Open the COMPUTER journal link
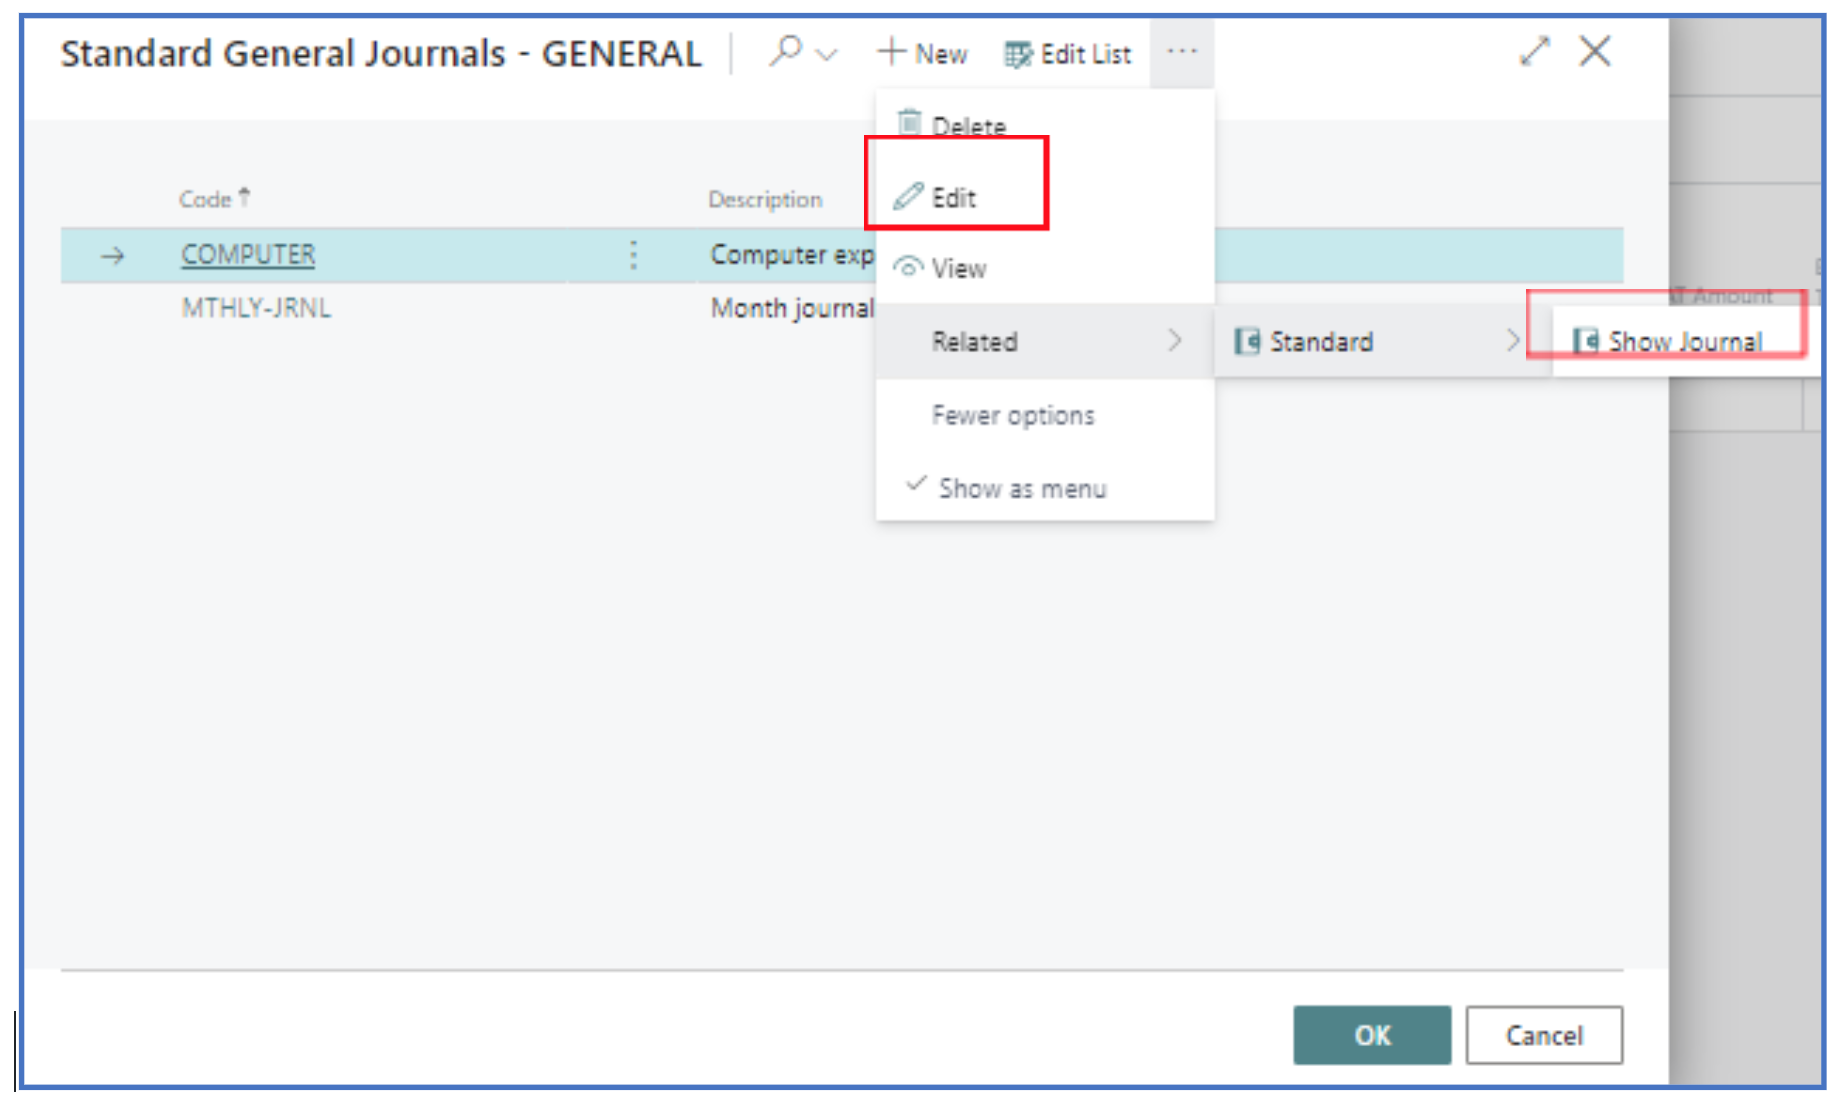Image resolution: width=1848 pixels, height=1104 pixels. click(248, 255)
